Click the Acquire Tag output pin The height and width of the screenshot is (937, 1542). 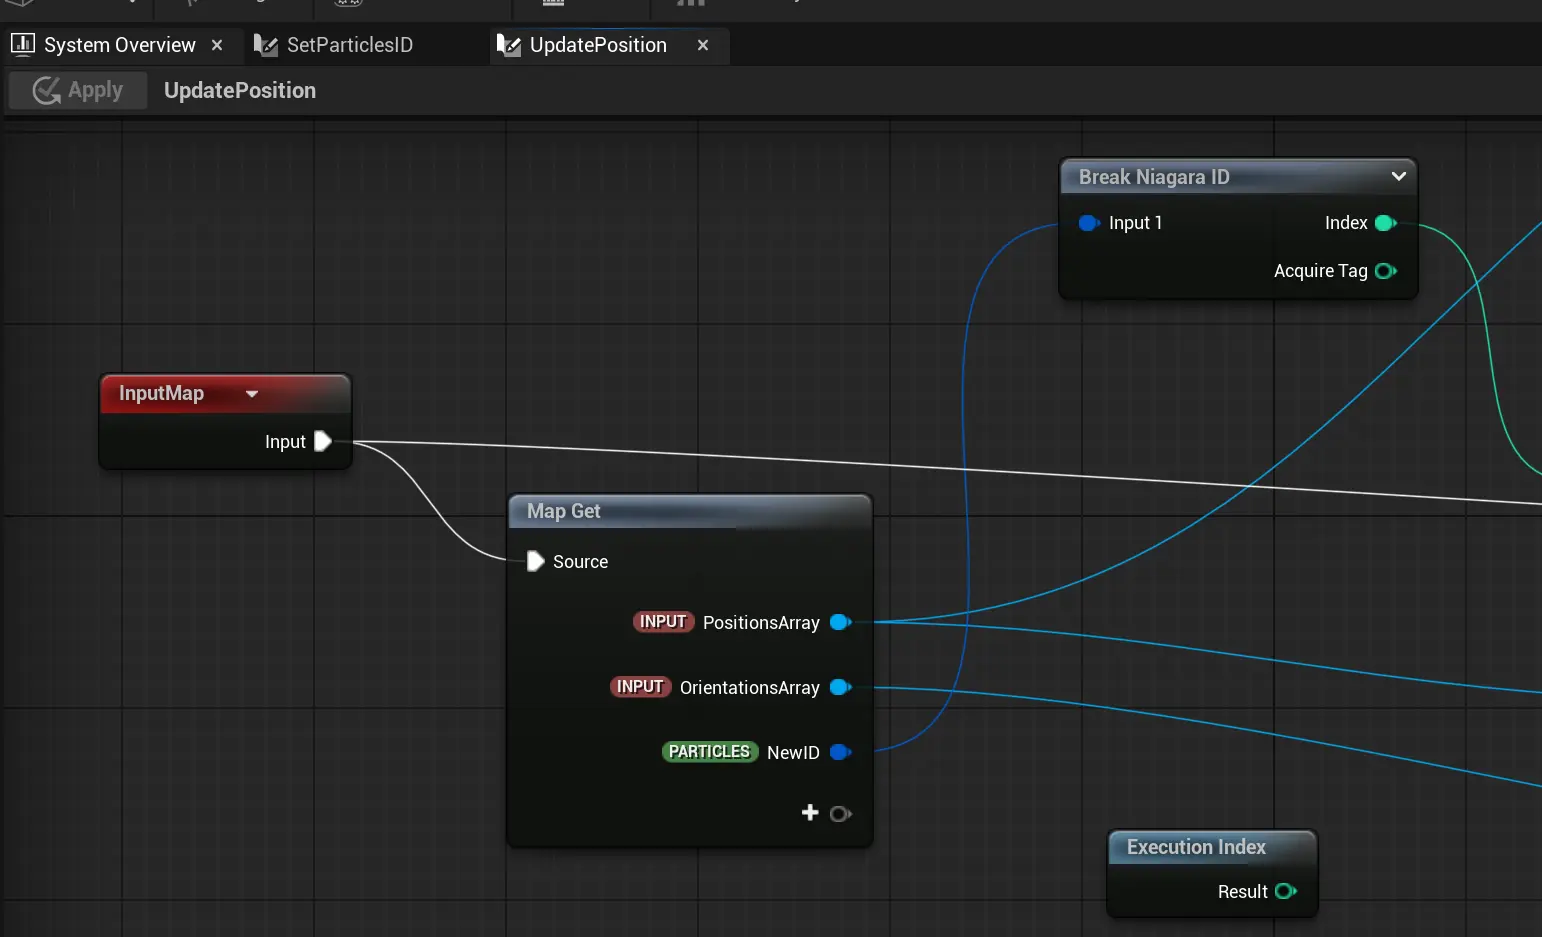[1385, 271]
